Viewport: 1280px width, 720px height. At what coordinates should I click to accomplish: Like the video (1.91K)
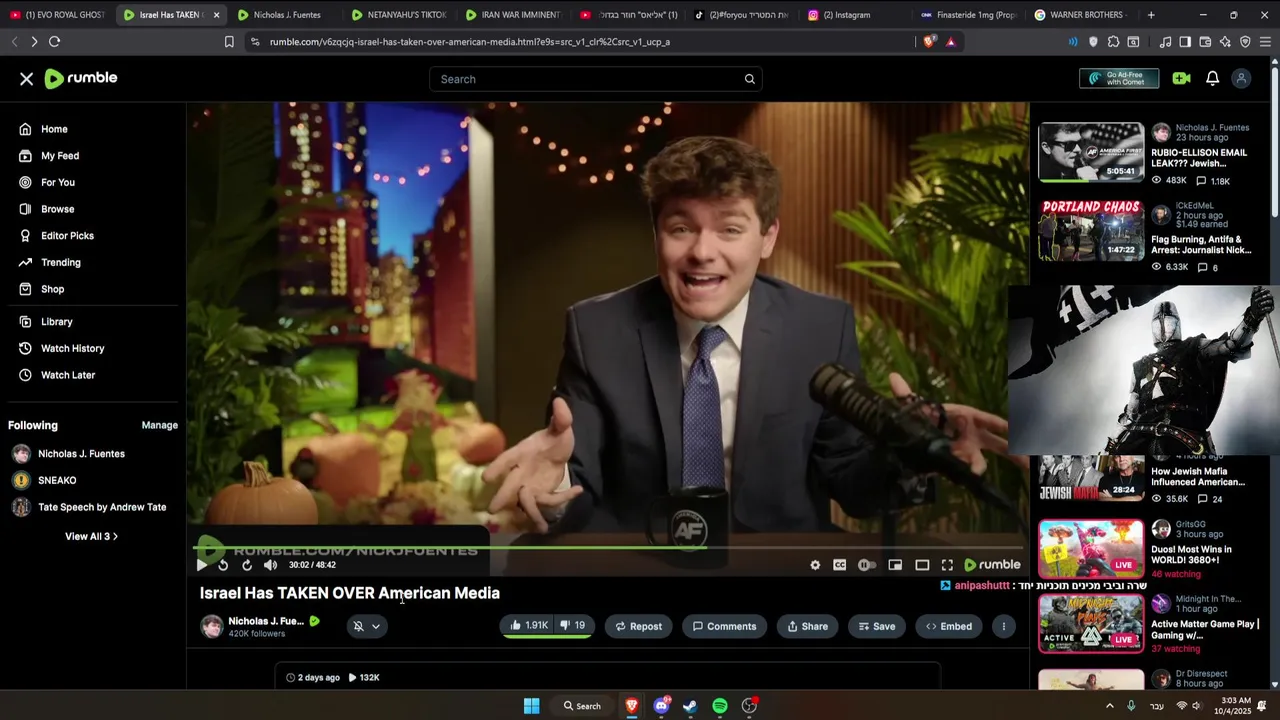click(528, 626)
